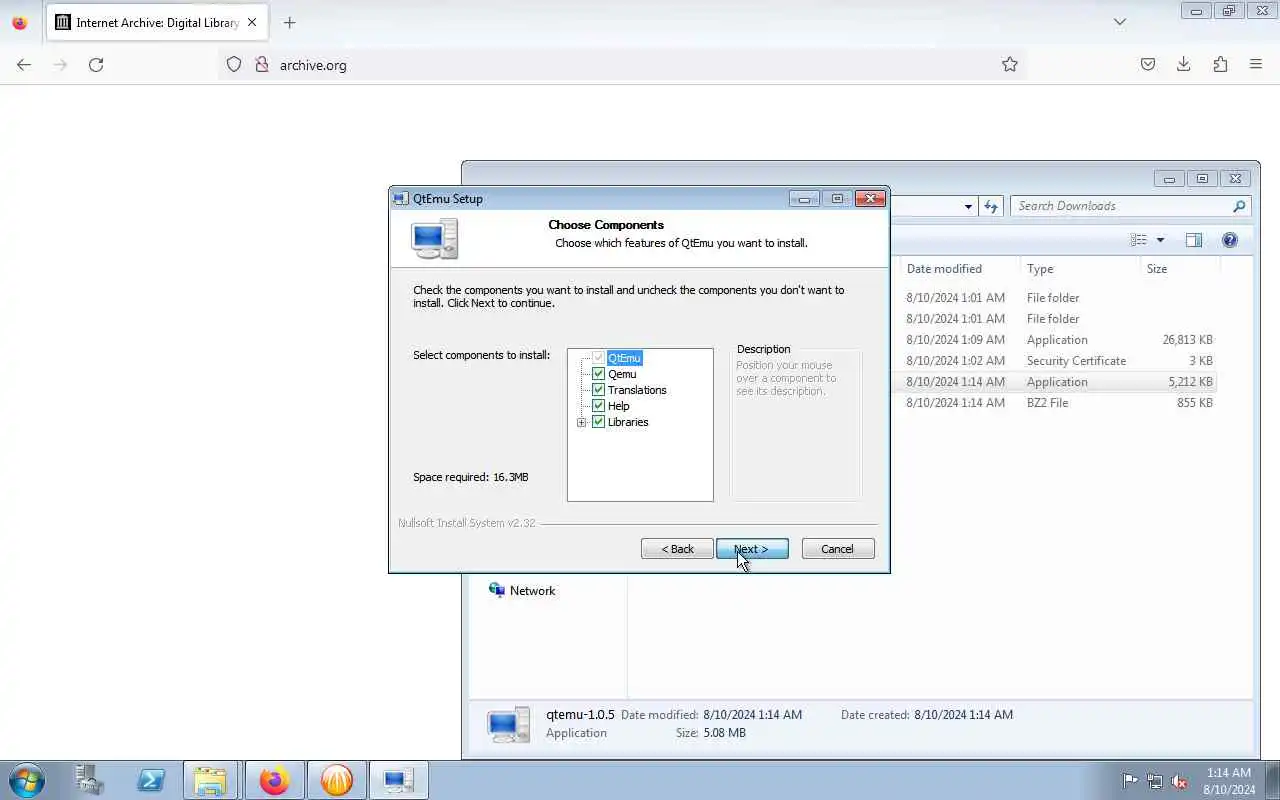The width and height of the screenshot is (1280, 800).
Task: Click the tracking protection shield icon
Action: (x=234, y=64)
